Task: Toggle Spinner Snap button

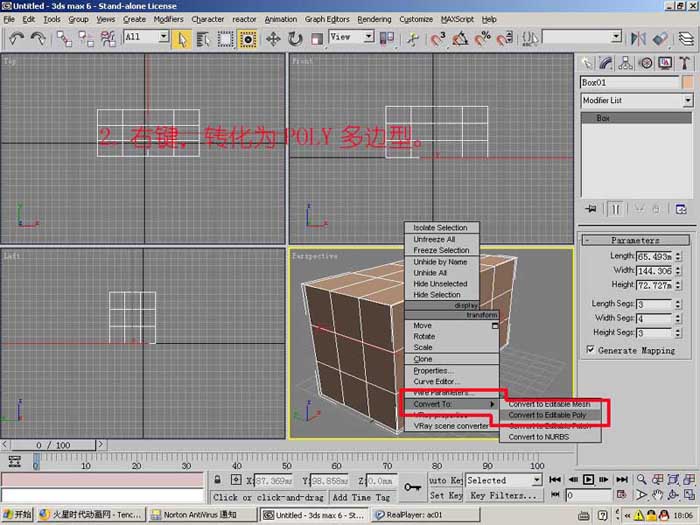Action: tap(505, 39)
